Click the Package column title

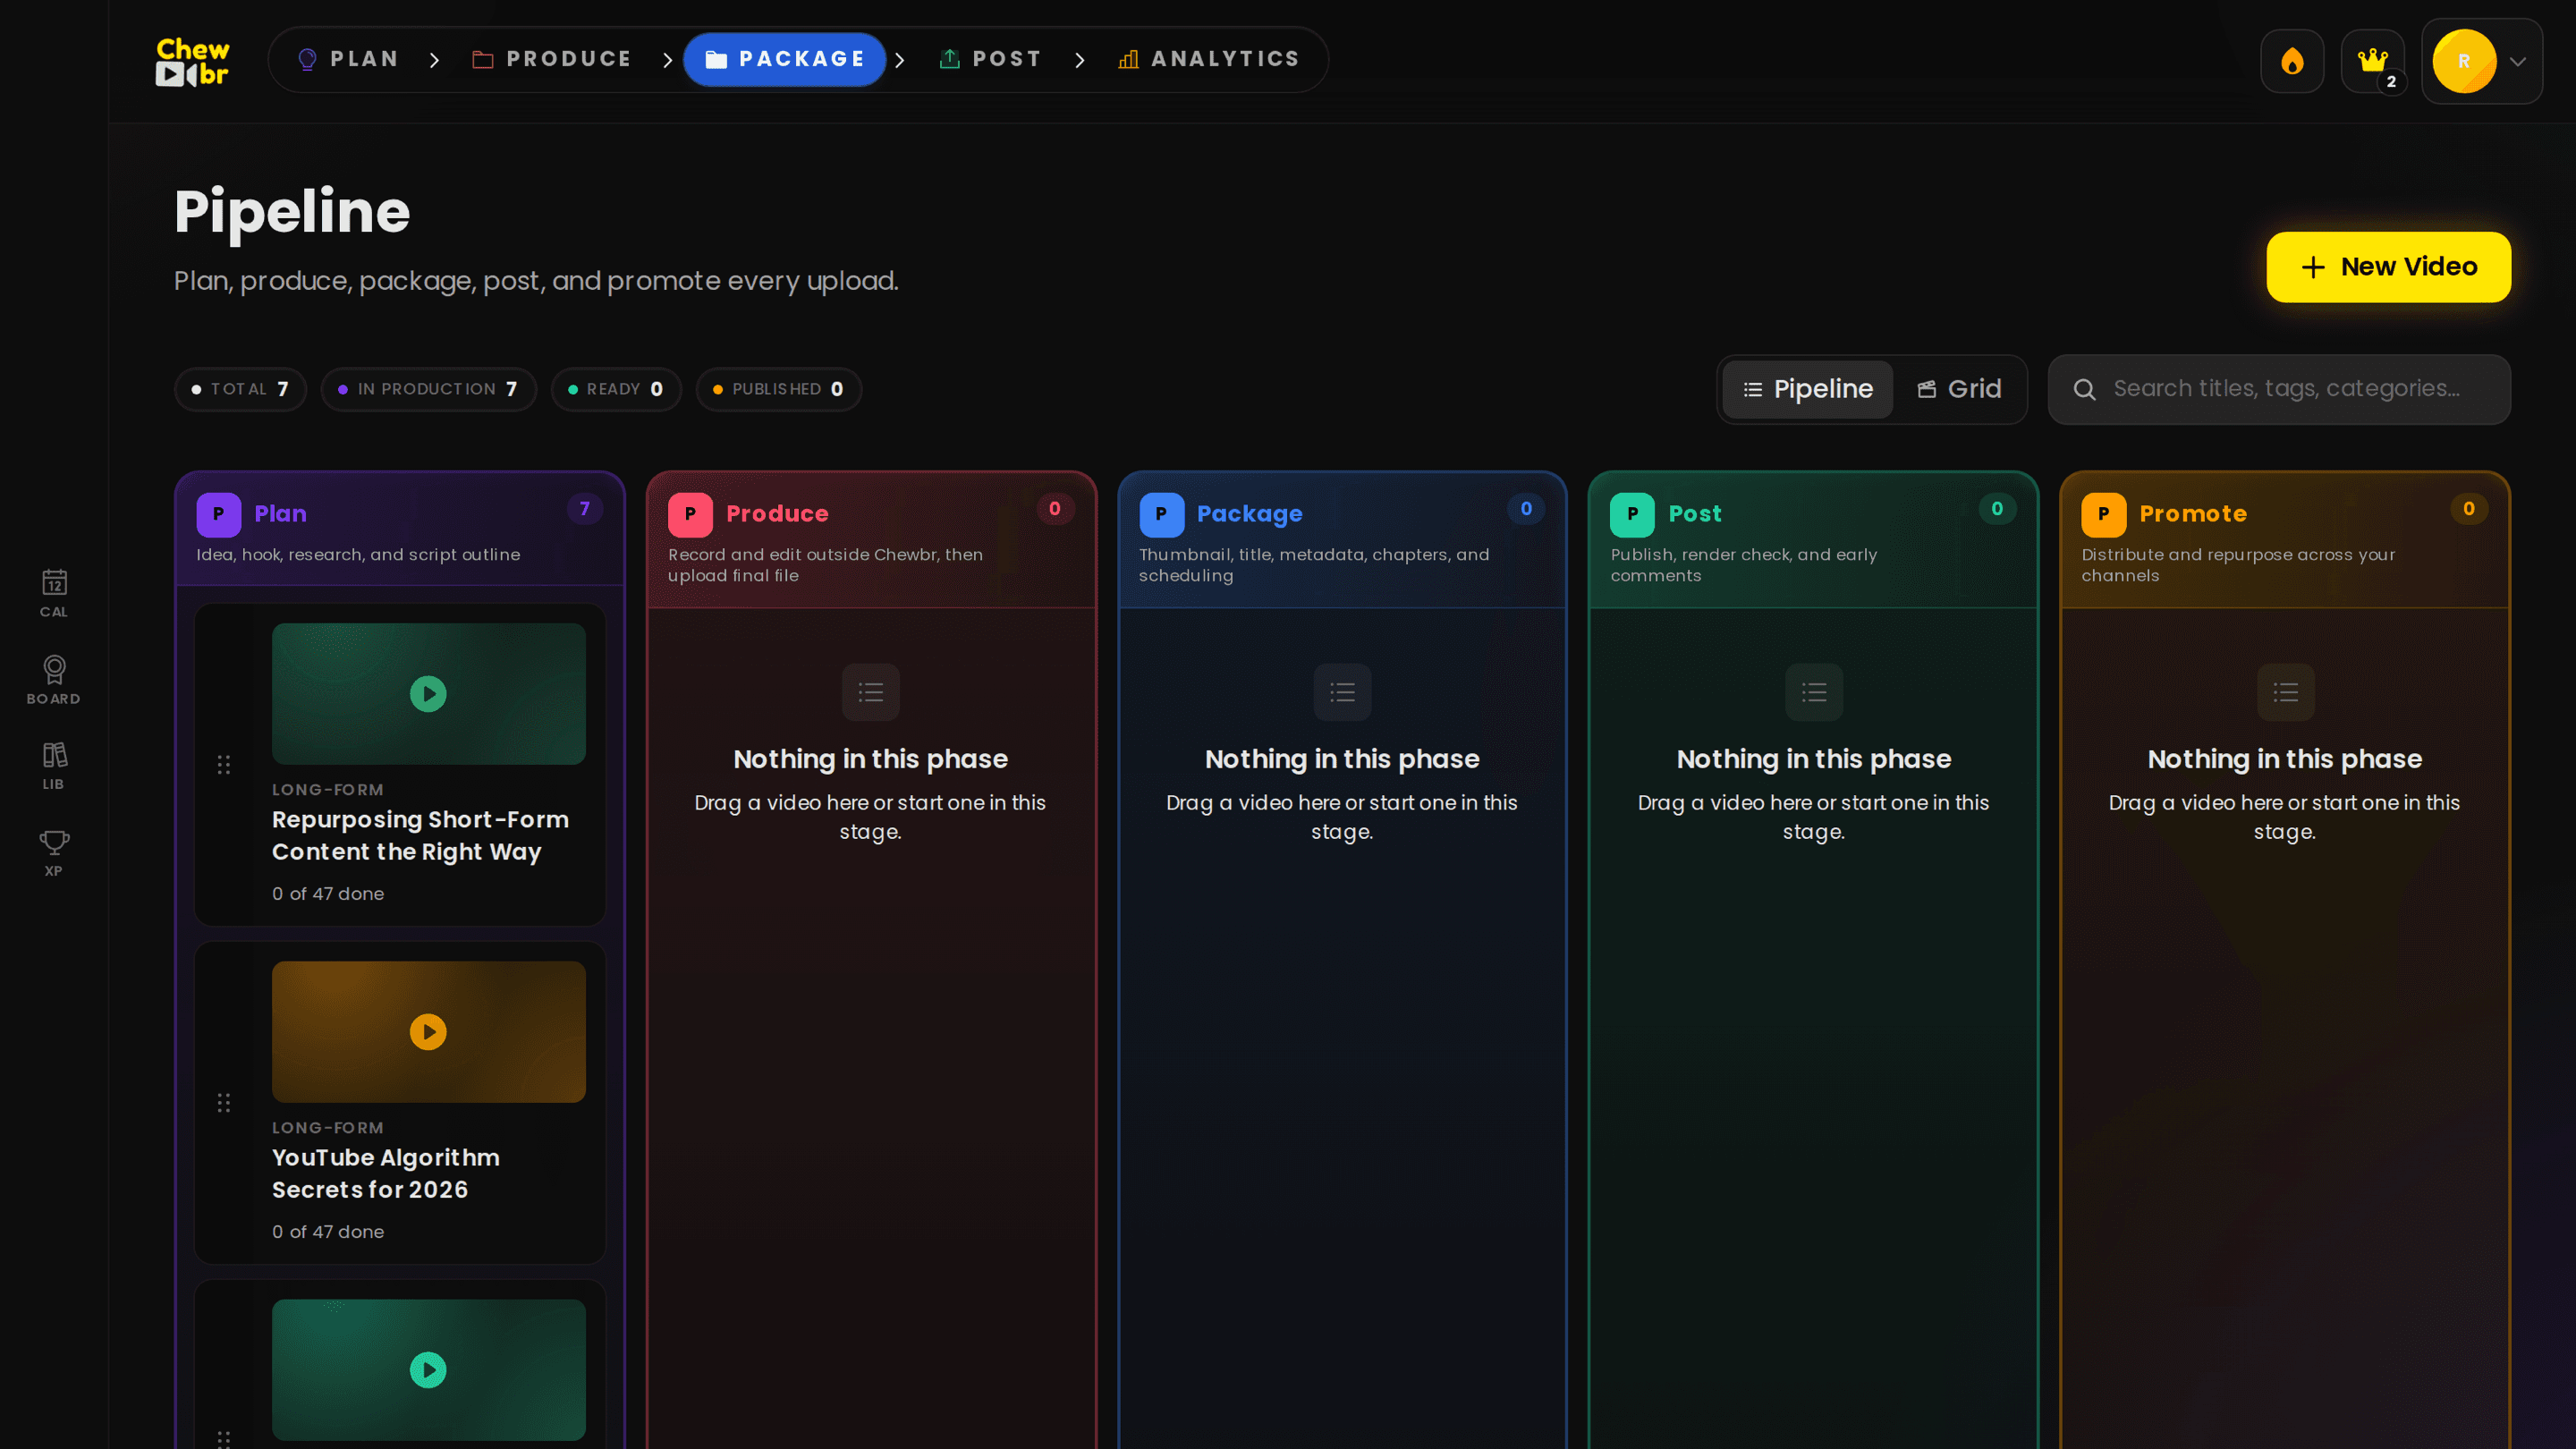click(x=1250, y=514)
